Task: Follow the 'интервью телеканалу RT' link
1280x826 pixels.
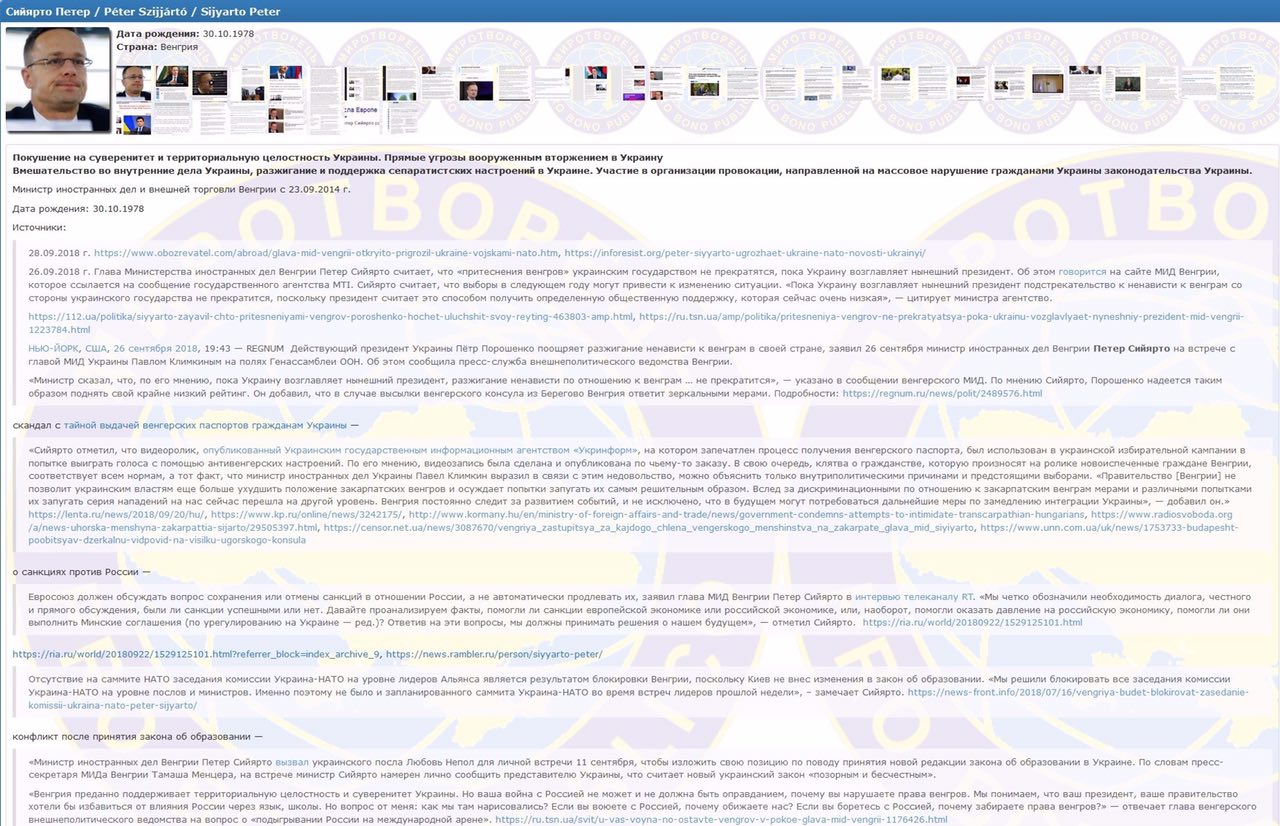Action: coord(914,596)
